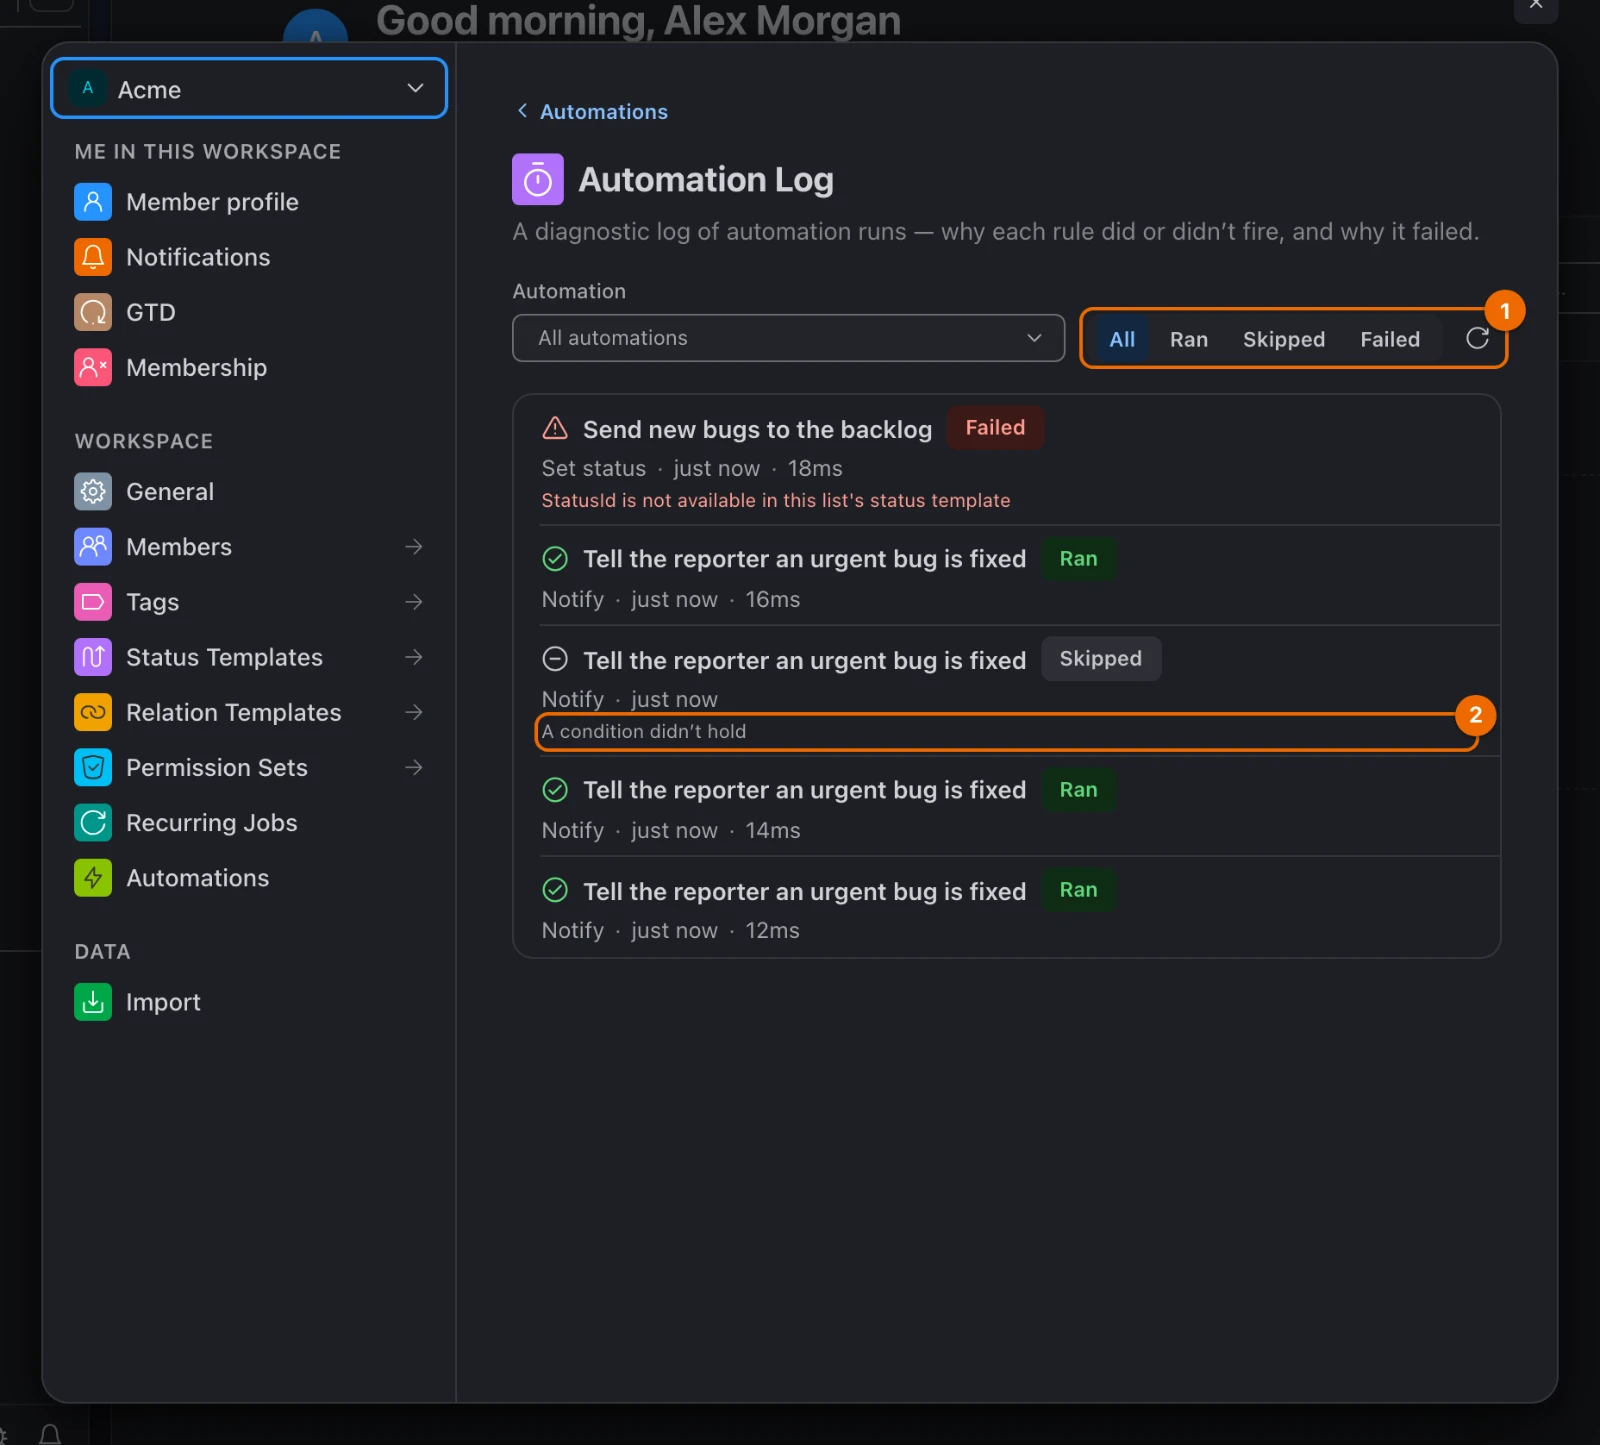Click the warning icon on failed backlog run
1600x1445 pixels.
(x=555, y=429)
